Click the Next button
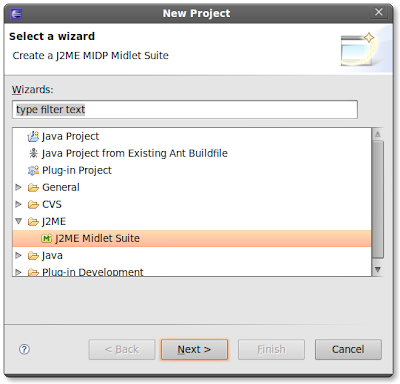400x384 pixels. coord(194,349)
